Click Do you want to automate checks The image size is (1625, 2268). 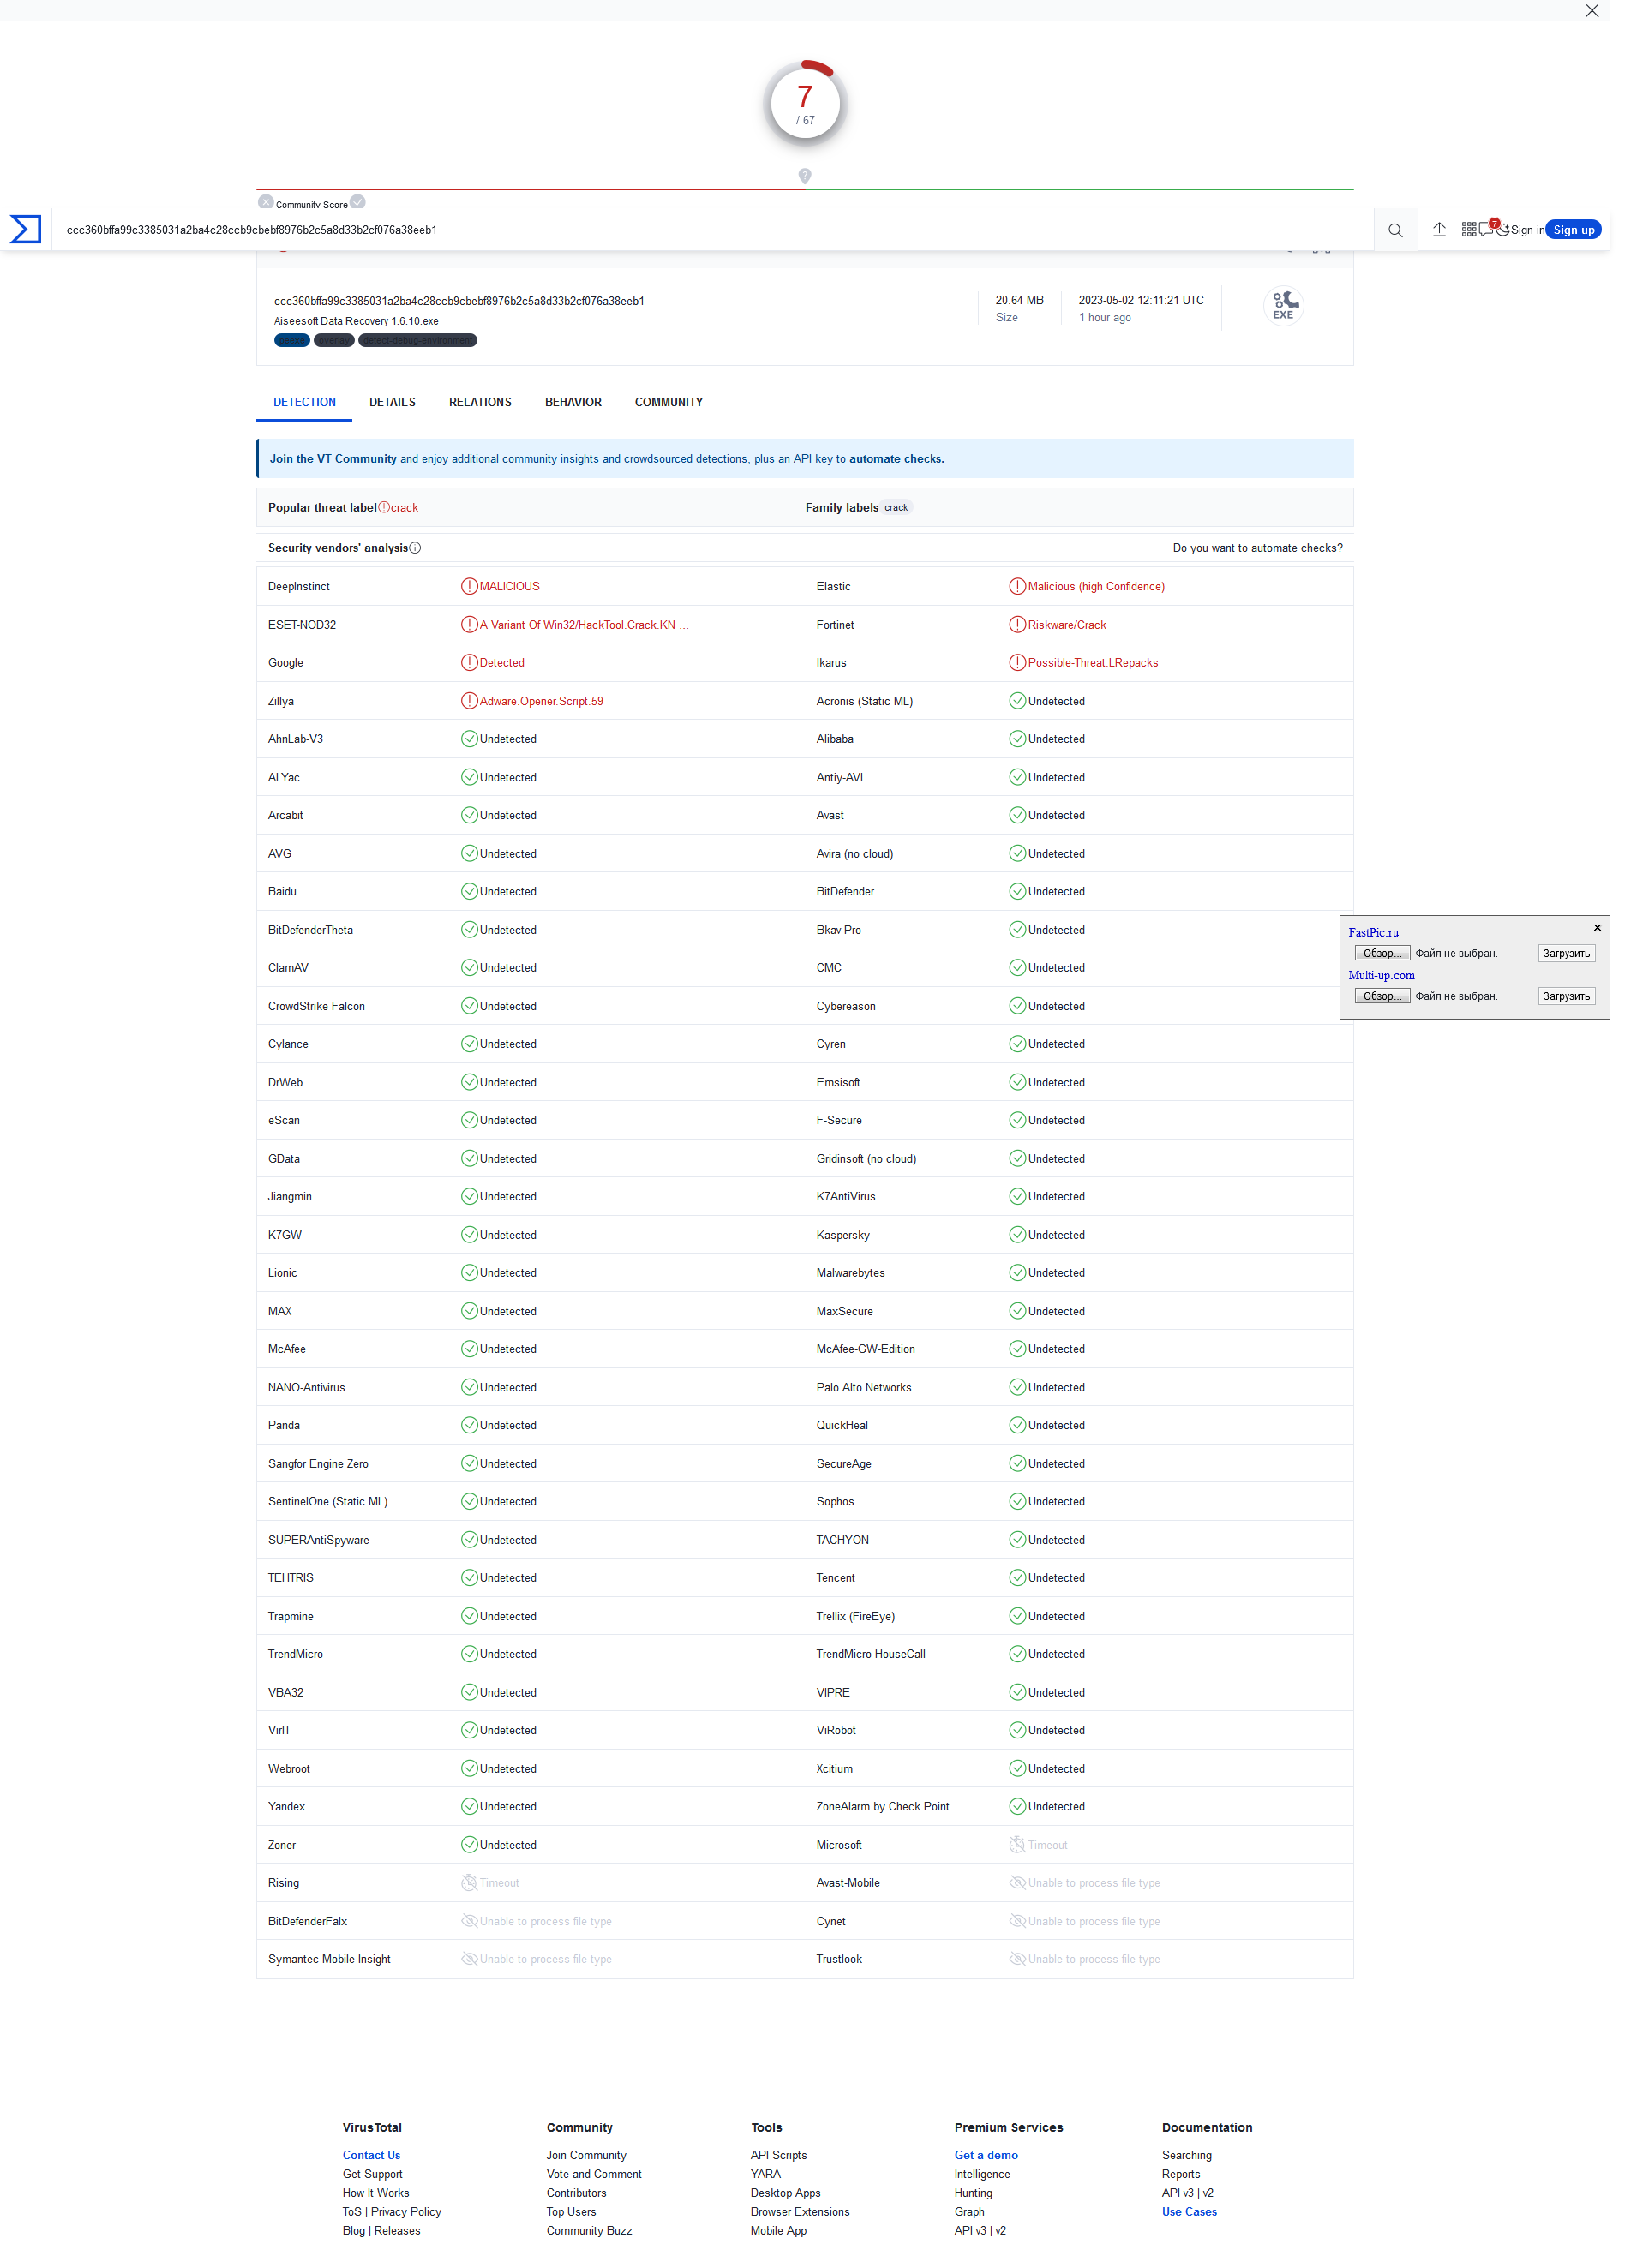[1257, 548]
